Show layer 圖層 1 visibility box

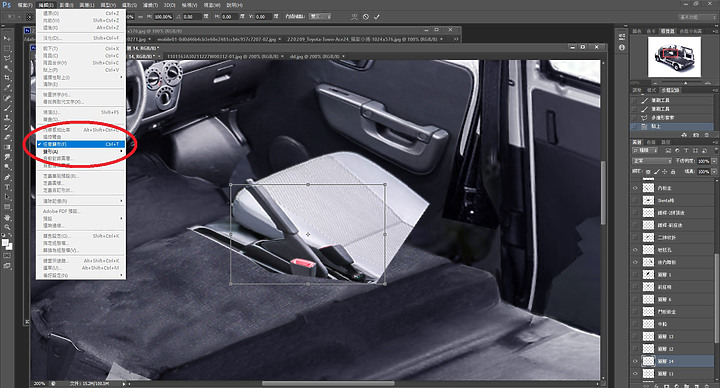click(x=636, y=275)
